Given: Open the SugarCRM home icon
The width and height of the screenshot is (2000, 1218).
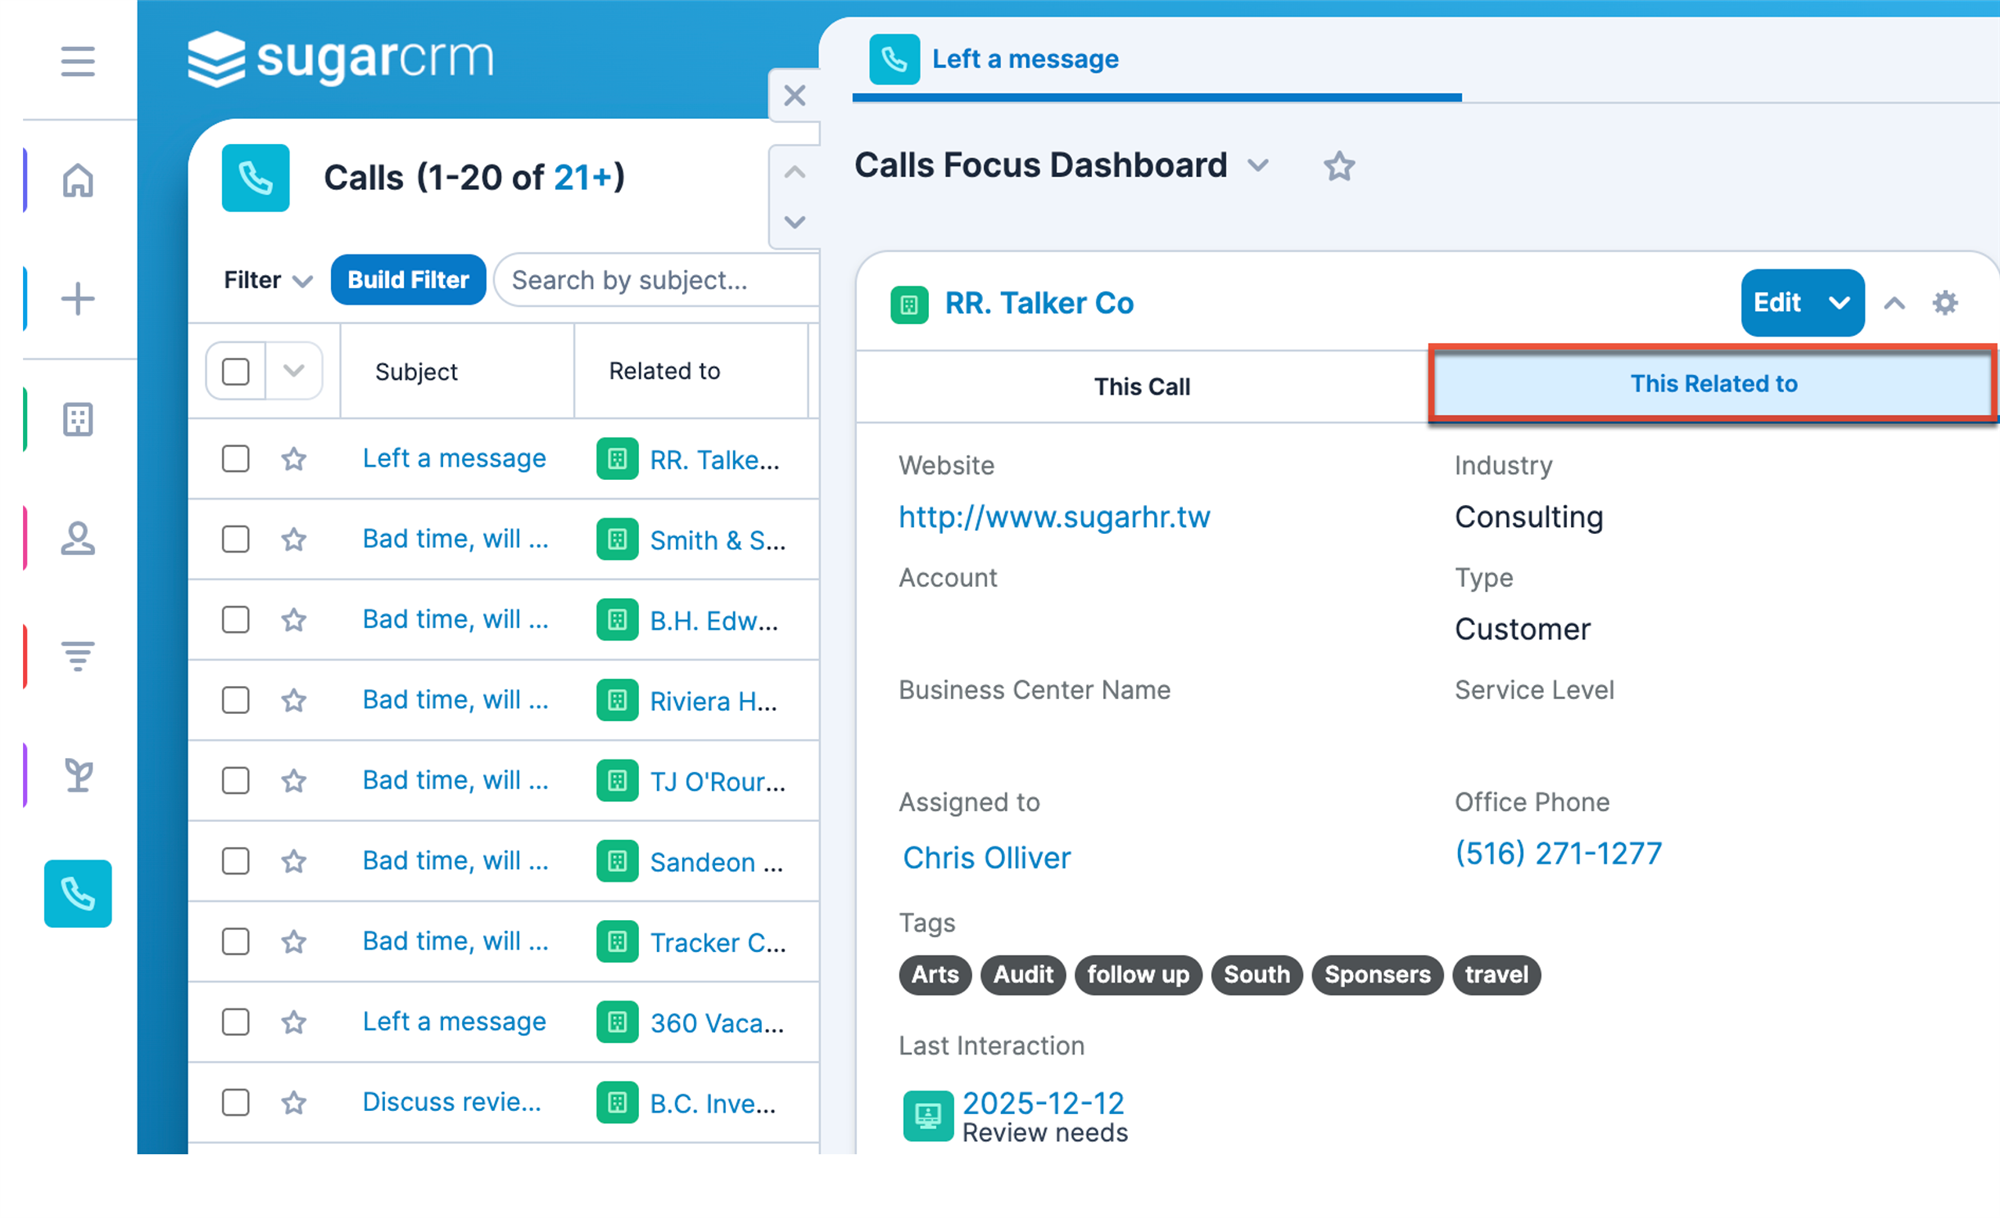Looking at the screenshot, I should (x=78, y=180).
